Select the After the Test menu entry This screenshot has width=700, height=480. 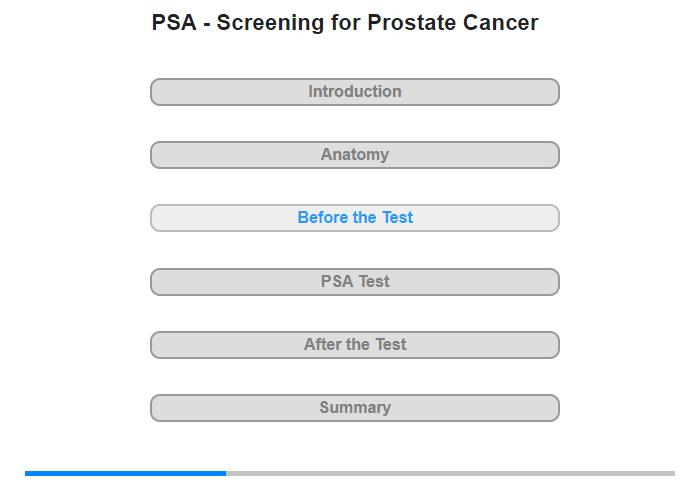point(355,345)
